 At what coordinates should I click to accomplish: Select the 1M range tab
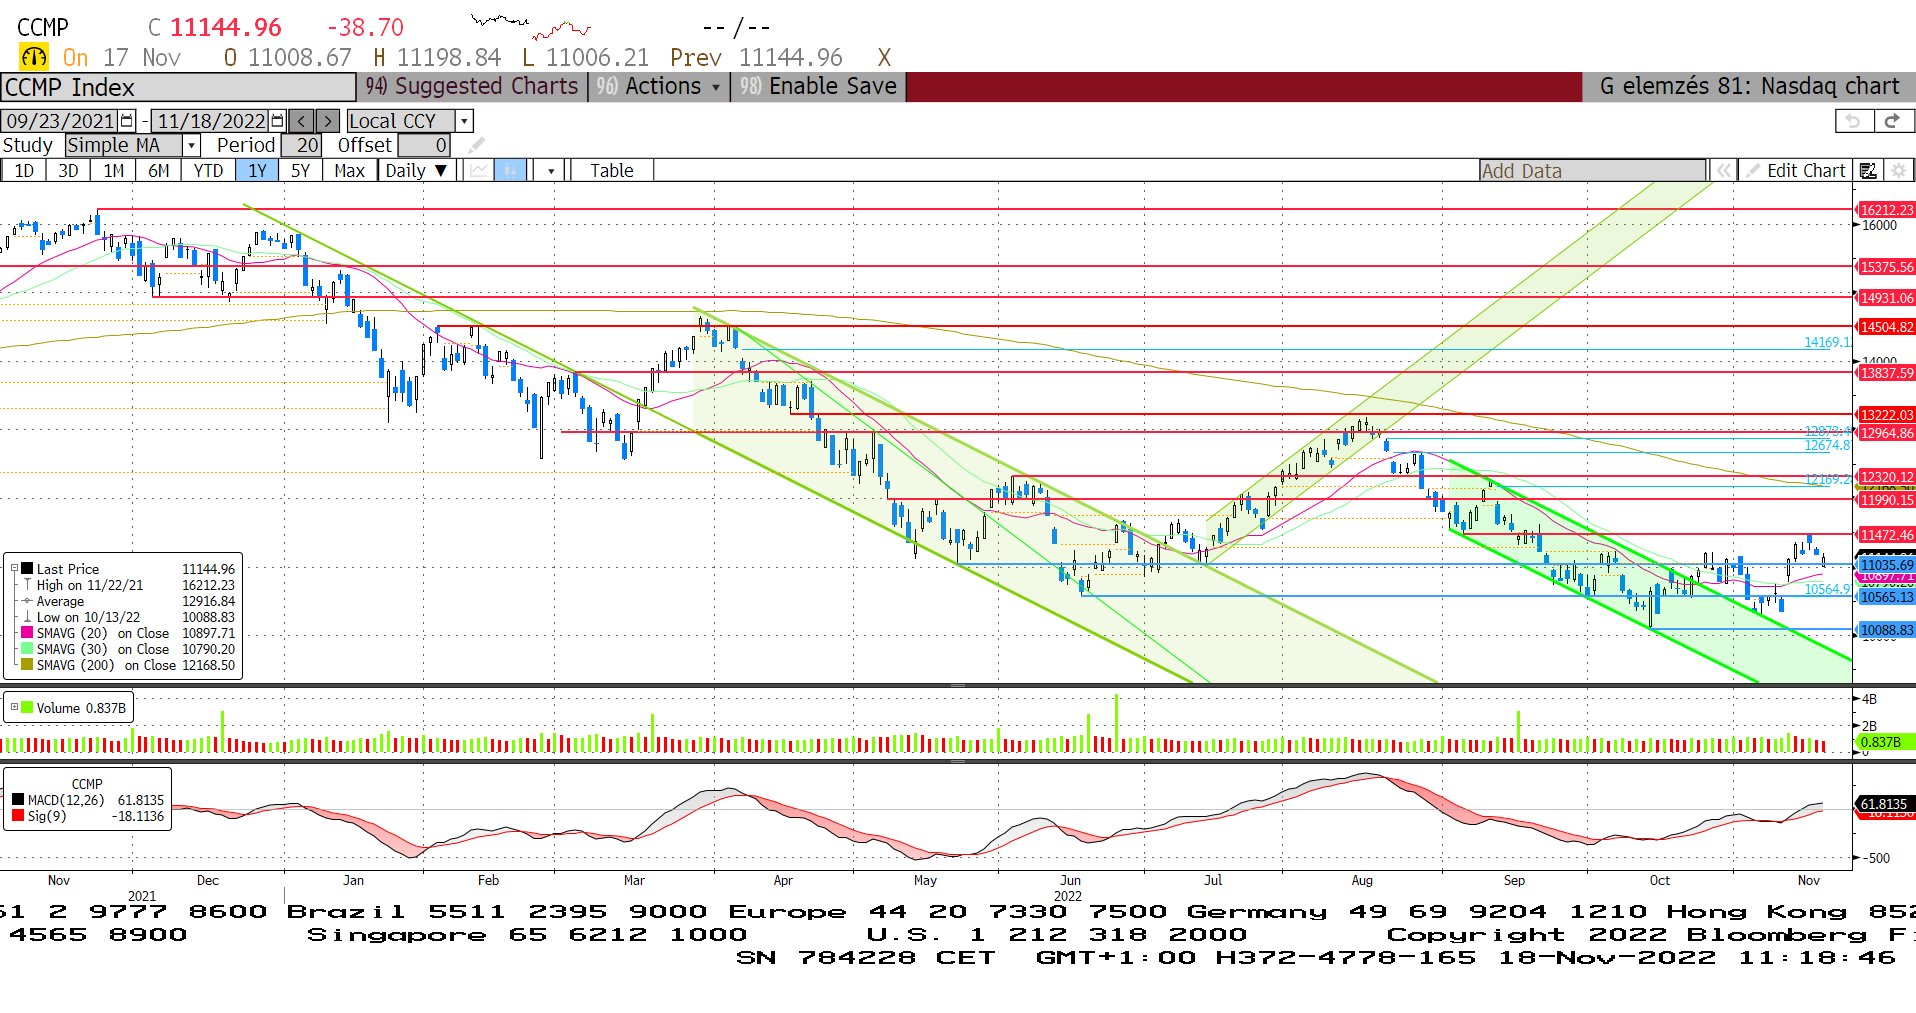click(x=114, y=171)
